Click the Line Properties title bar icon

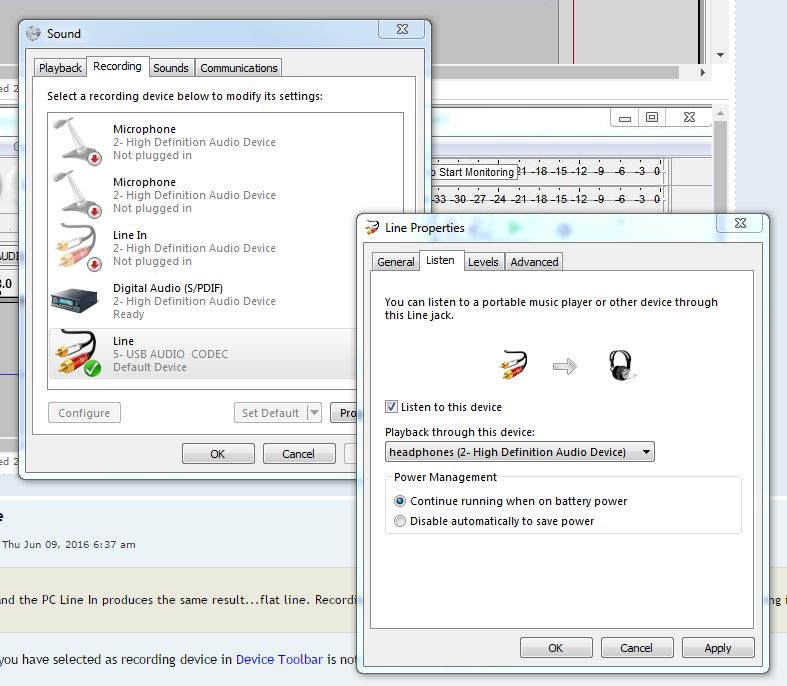click(x=372, y=228)
